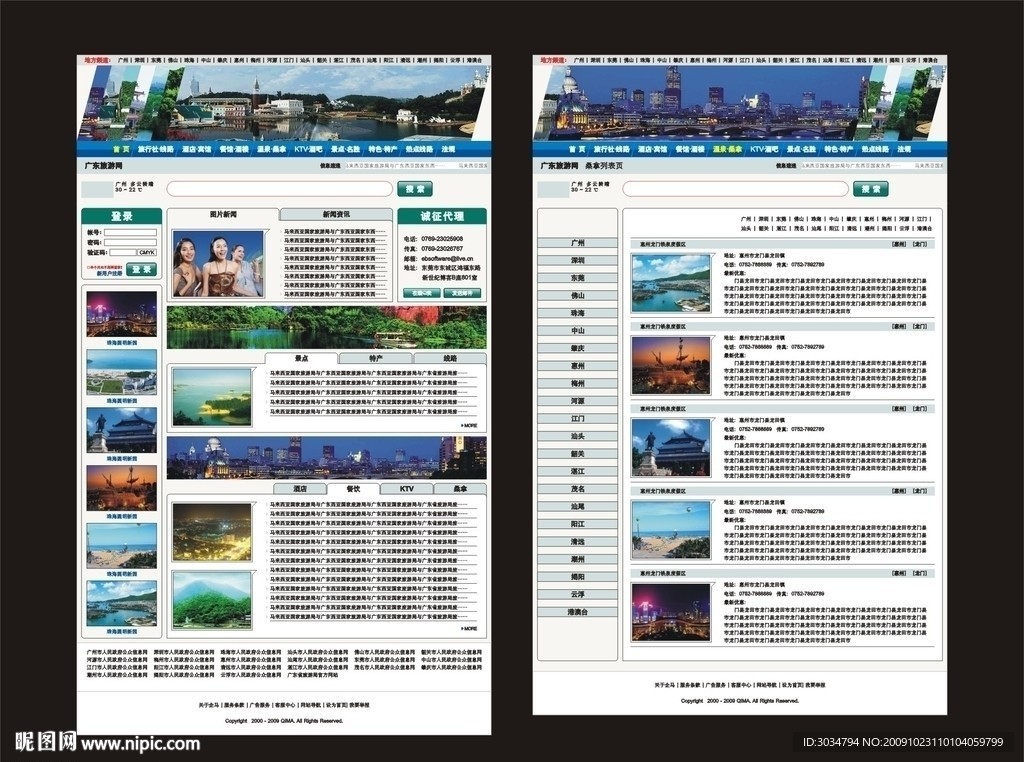Open misty lake thumbnail in 景点 panel
The height and width of the screenshot is (762, 1024).
(212, 398)
